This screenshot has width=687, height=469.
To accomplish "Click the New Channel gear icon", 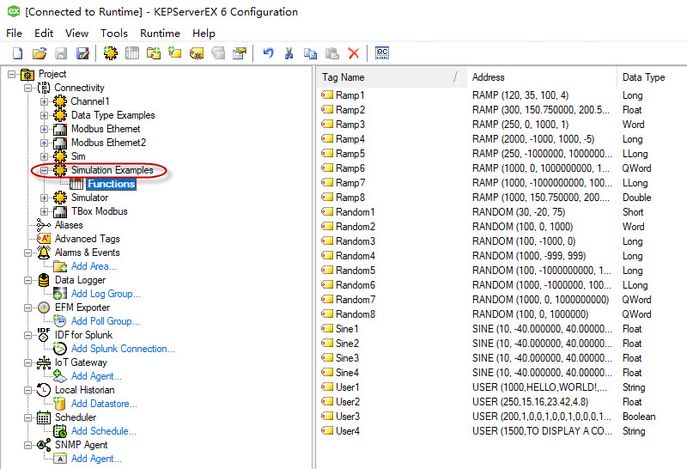I will (110, 53).
